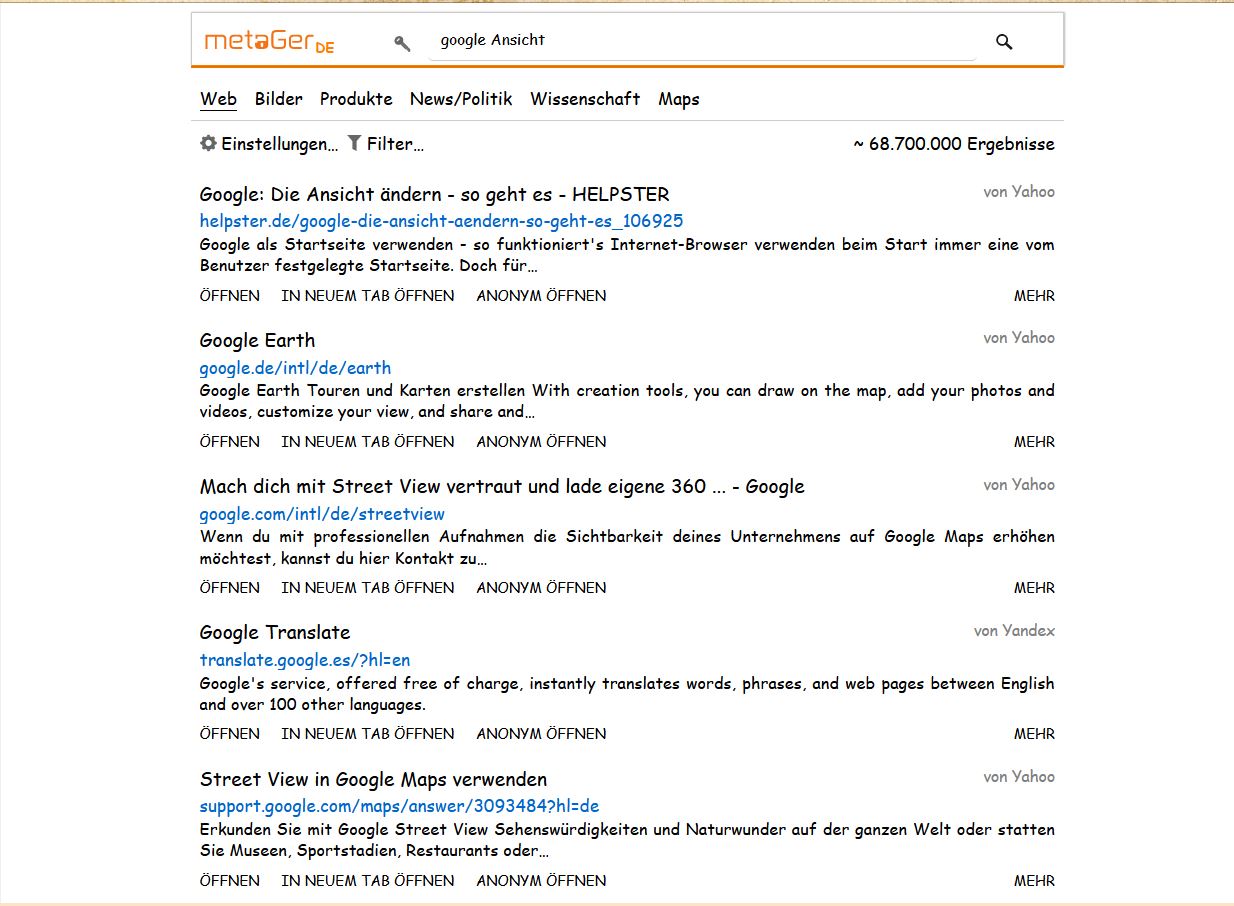Click ÖFFNEN under 'Street View in Google Maps'
This screenshot has height=906, width=1234.
[229, 880]
